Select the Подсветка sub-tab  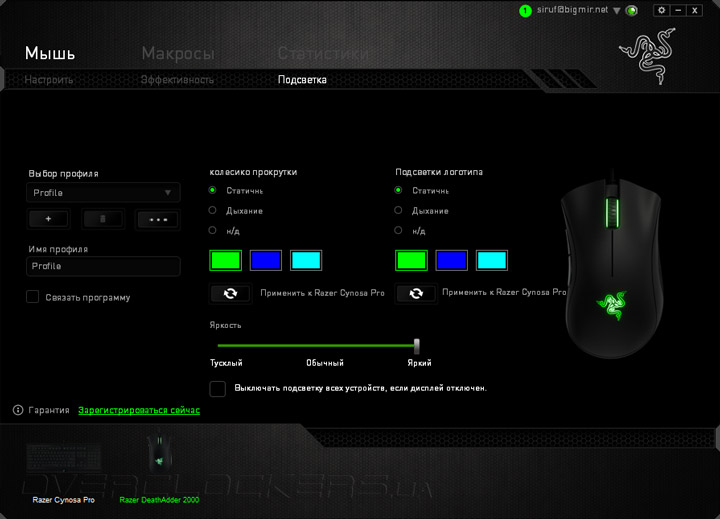302,80
